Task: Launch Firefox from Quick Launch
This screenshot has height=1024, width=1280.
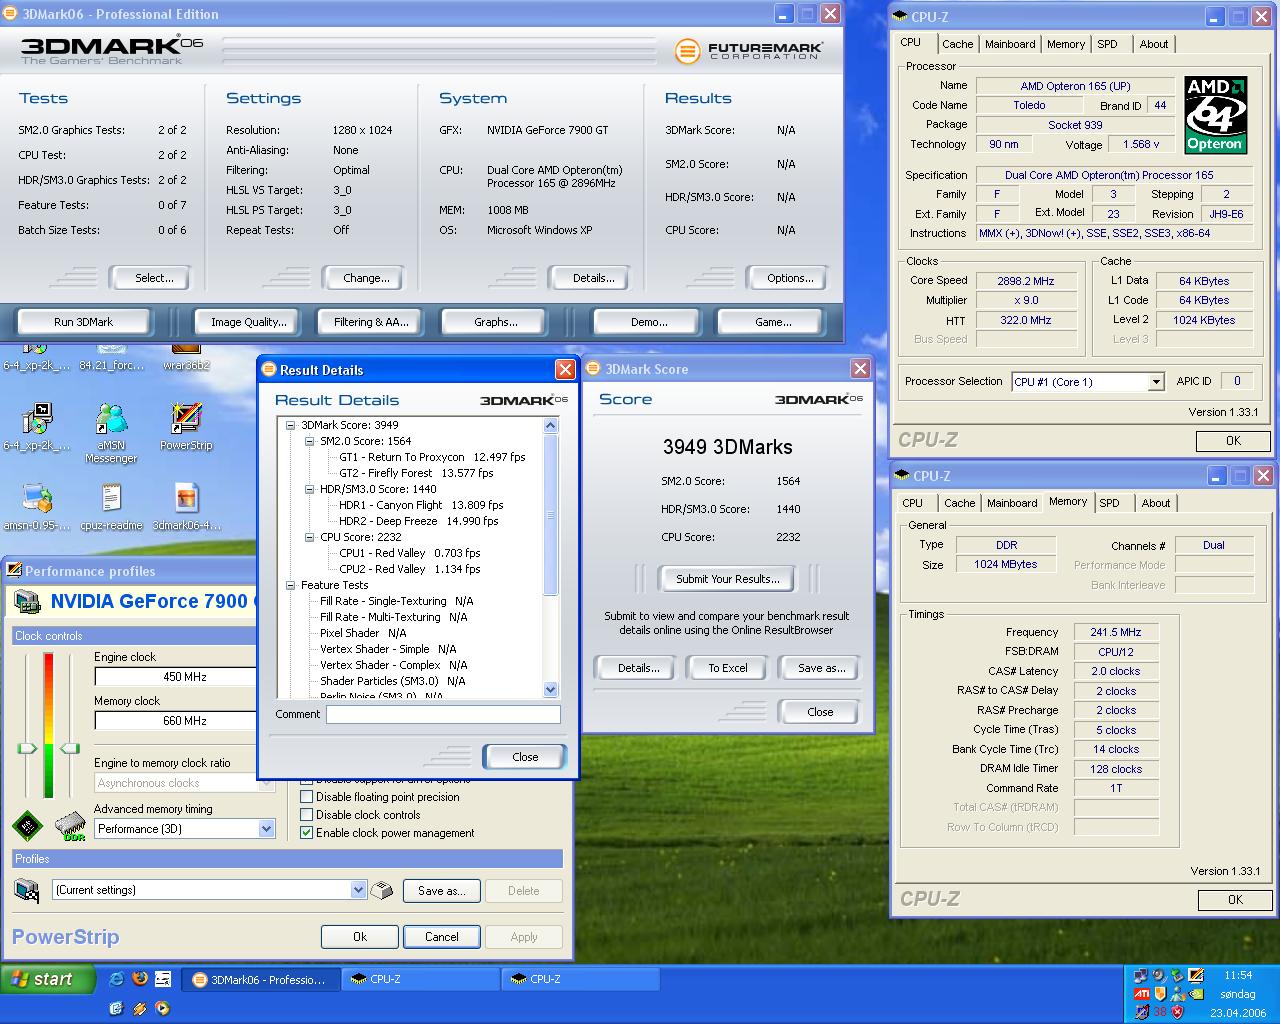Action: click(140, 979)
